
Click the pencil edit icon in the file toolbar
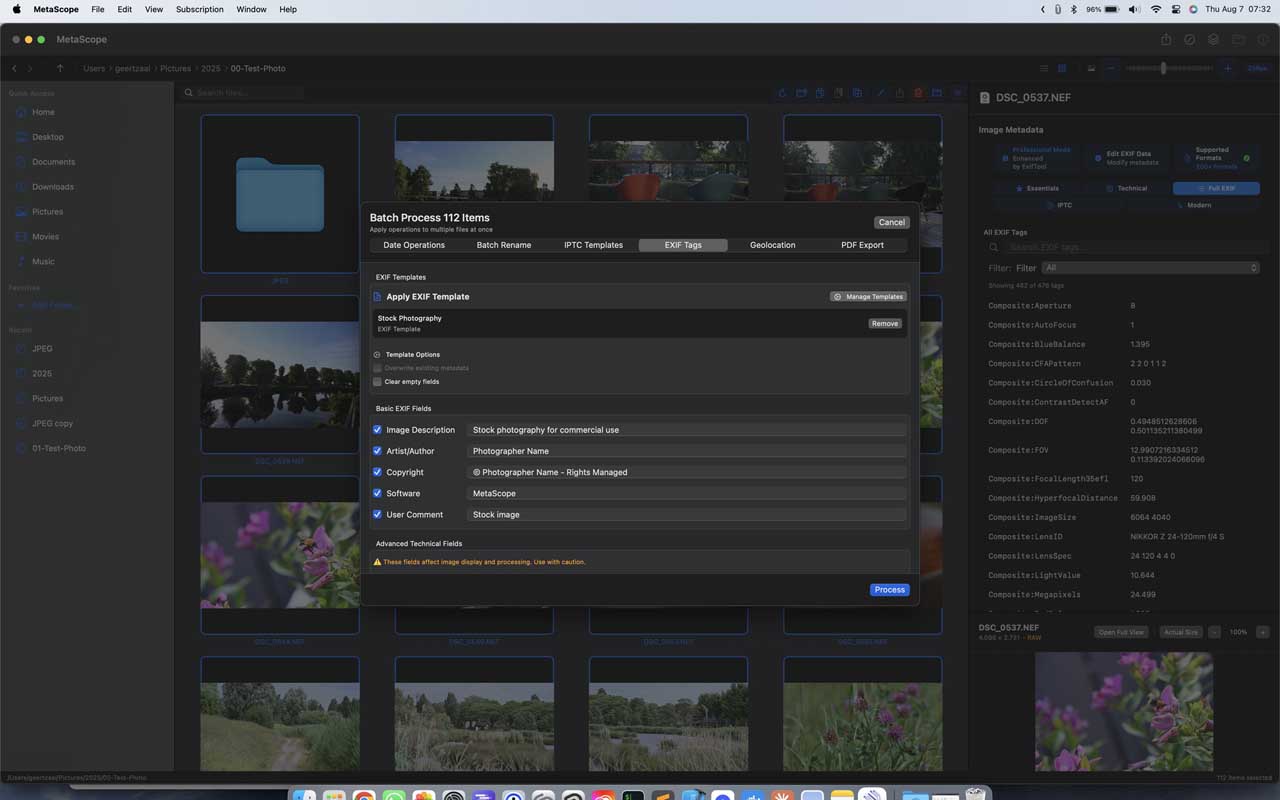881,93
